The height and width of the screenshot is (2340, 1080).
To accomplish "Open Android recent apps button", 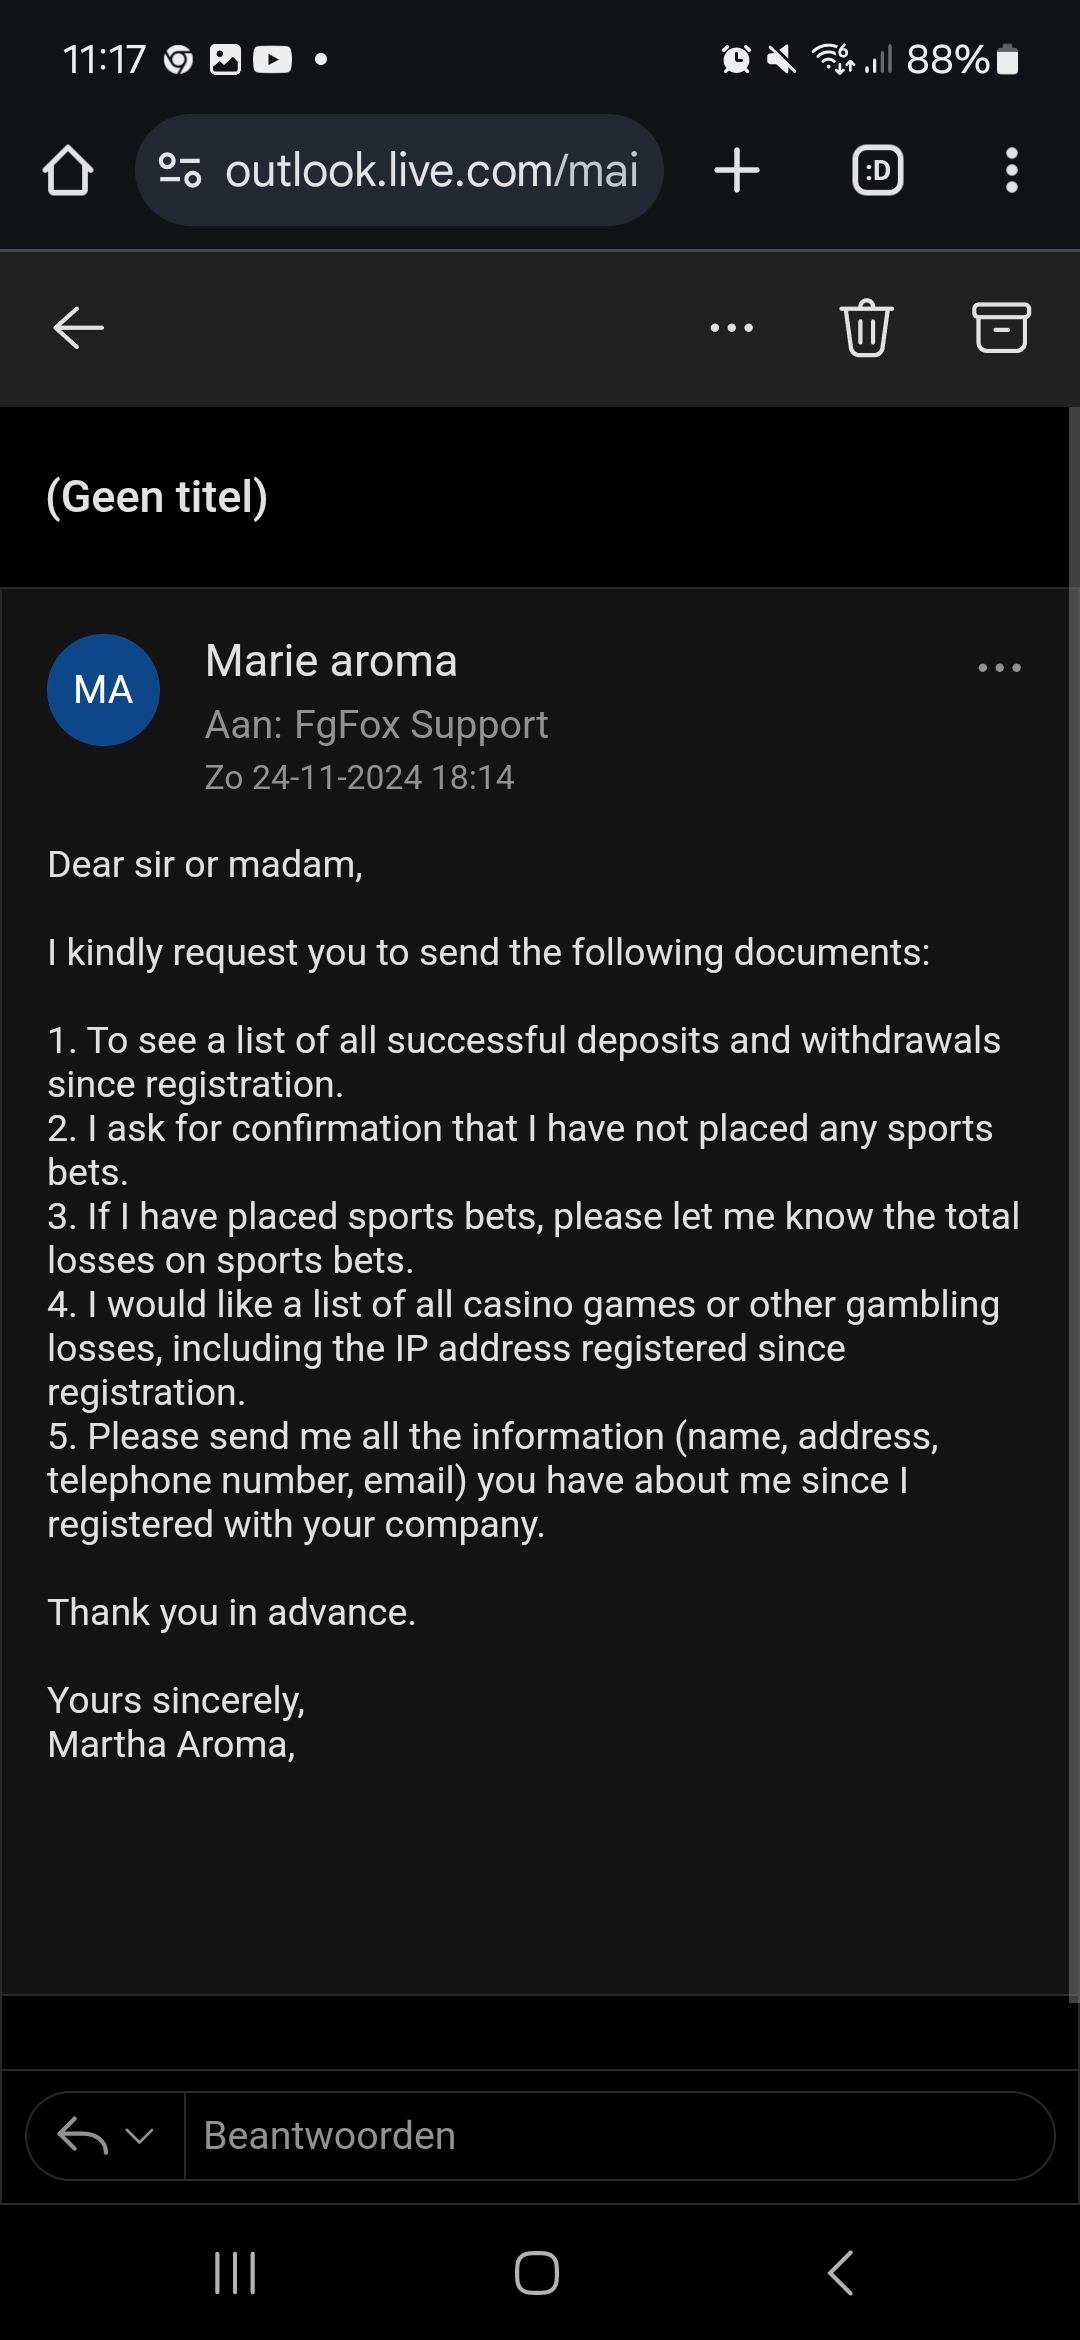I will pyautogui.click(x=235, y=2272).
